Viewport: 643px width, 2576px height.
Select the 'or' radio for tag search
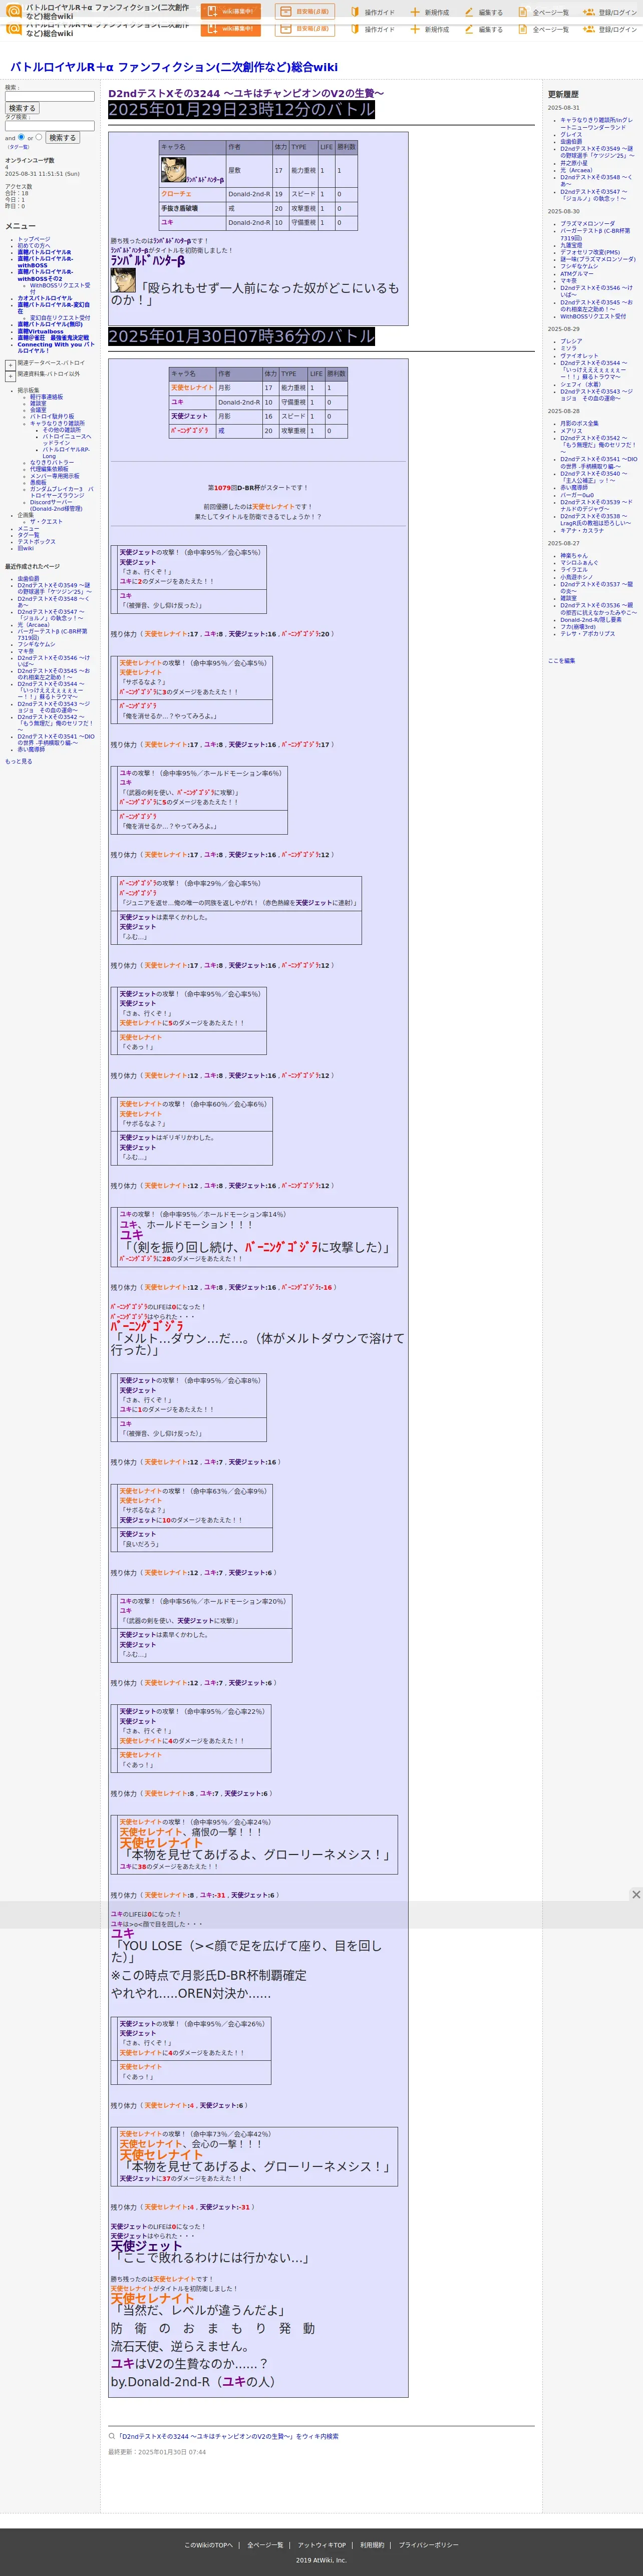point(40,137)
